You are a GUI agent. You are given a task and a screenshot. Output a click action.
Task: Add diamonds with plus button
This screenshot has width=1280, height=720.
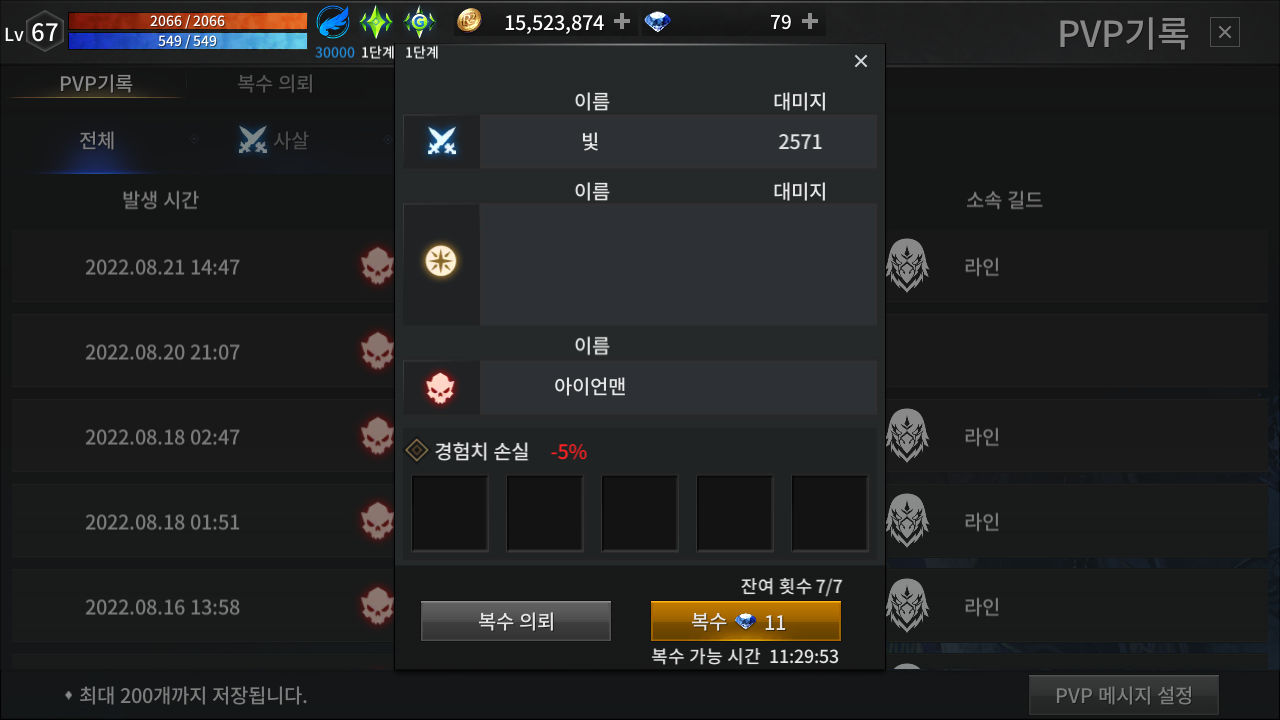[x=810, y=21]
